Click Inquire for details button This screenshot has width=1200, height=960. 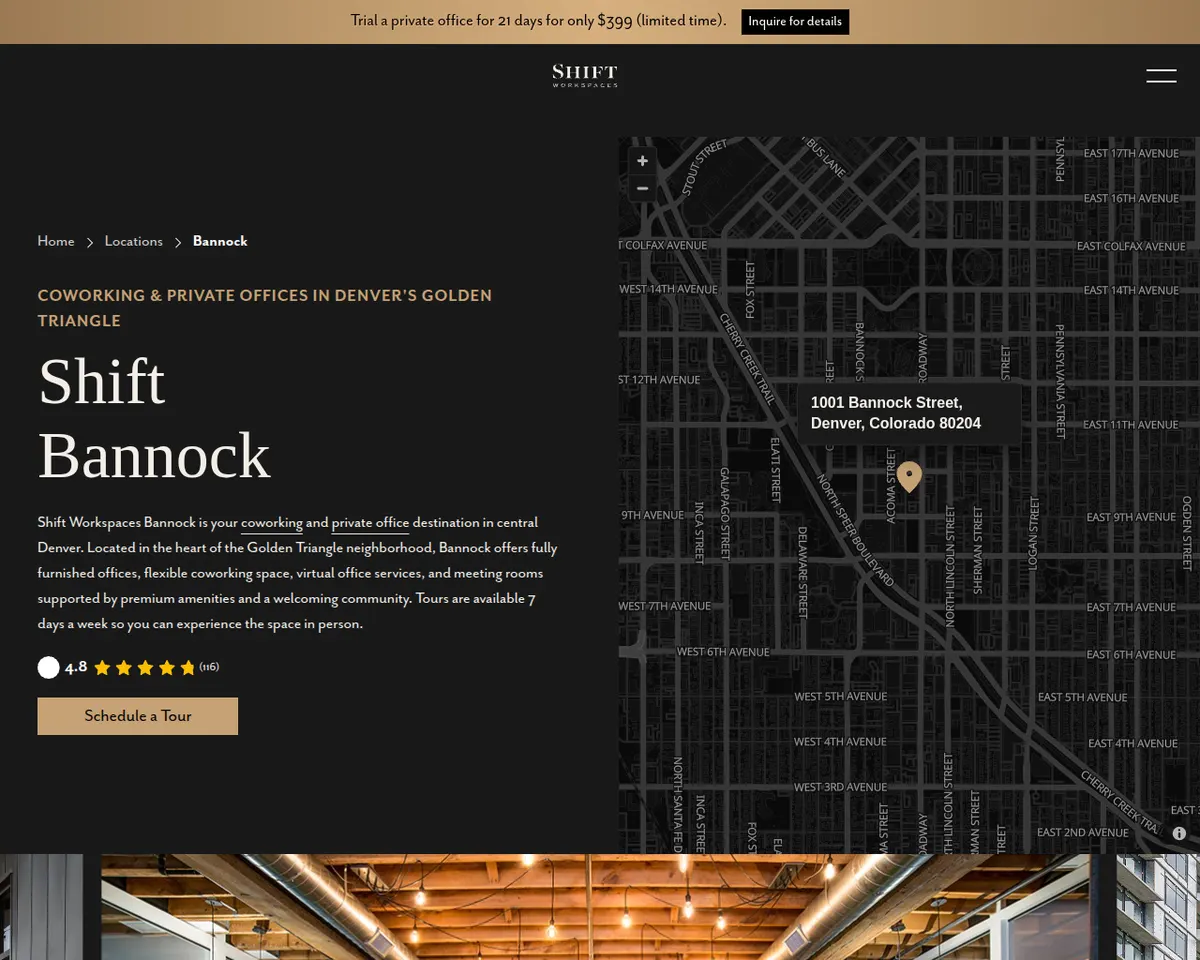(x=795, y=21)
